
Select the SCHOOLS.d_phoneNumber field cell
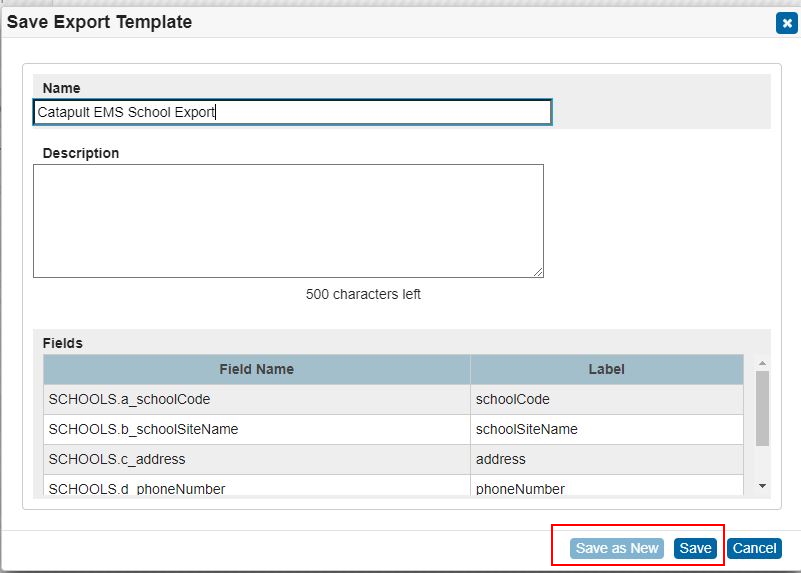point(256,485)
